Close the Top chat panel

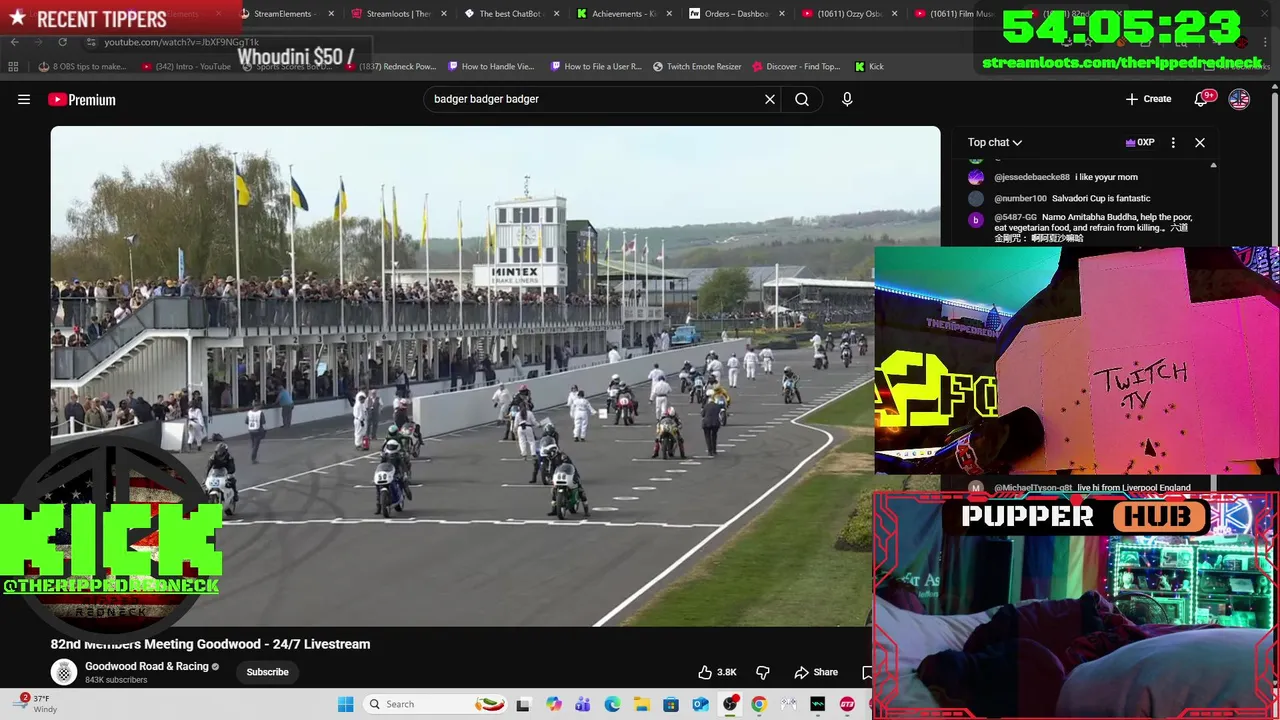(x=1200, y=142)
